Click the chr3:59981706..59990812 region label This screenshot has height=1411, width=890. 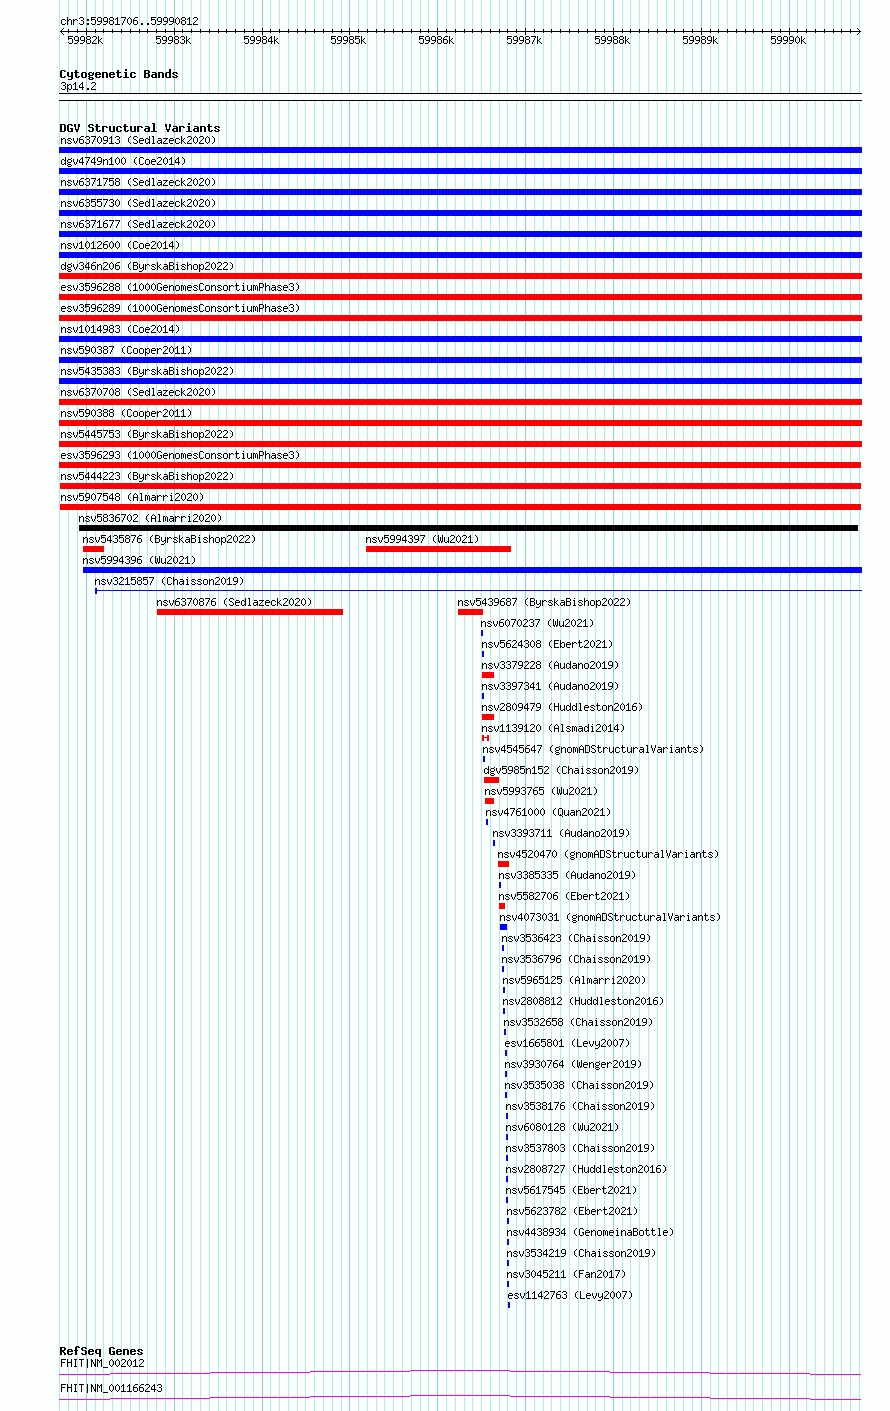tap(129, 21)
